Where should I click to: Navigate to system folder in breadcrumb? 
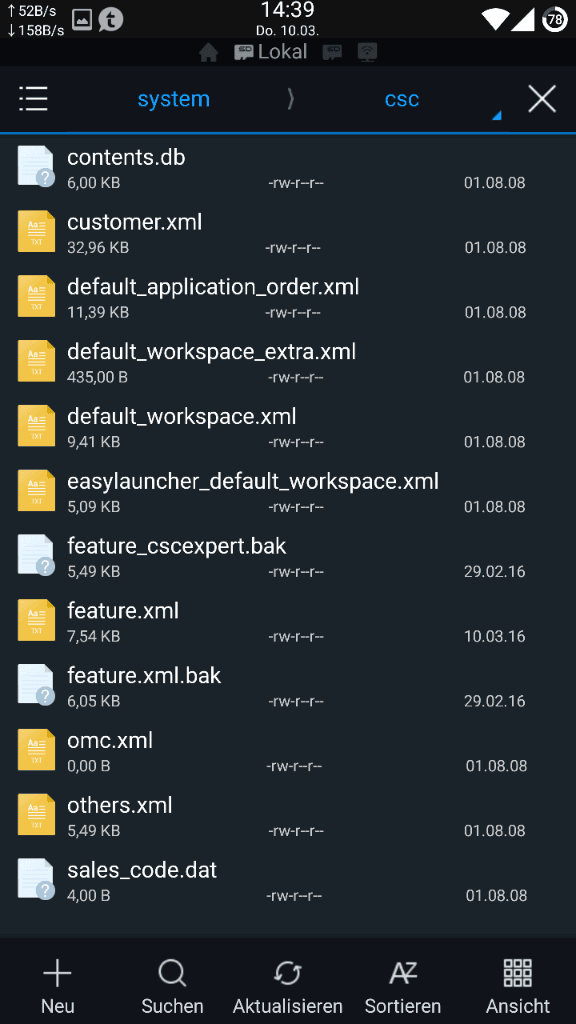(174, 99)
